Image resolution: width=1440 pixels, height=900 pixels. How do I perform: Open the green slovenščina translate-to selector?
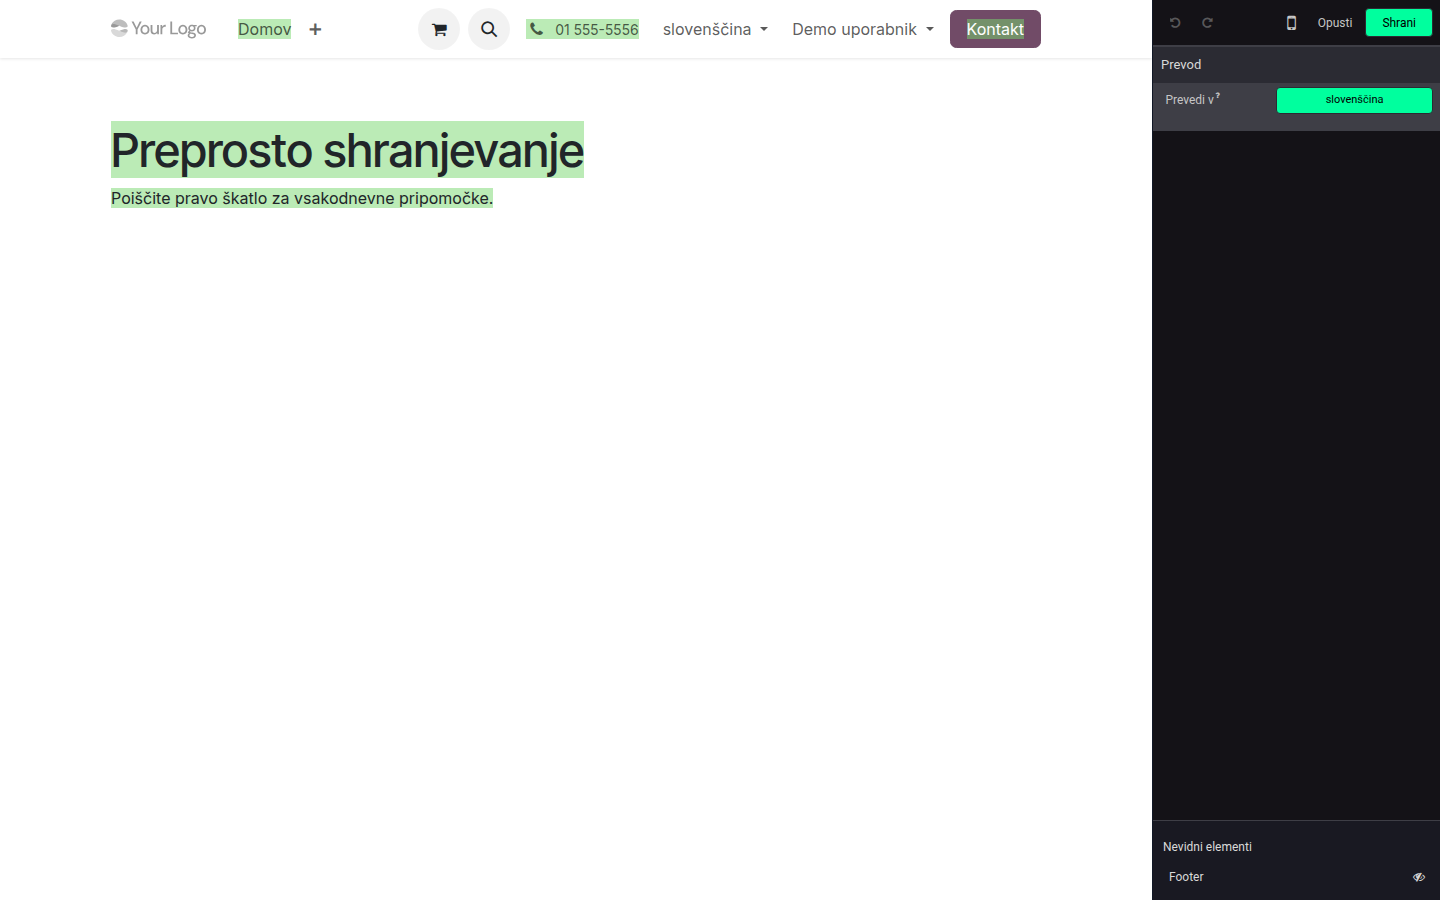click(1354, 100)
